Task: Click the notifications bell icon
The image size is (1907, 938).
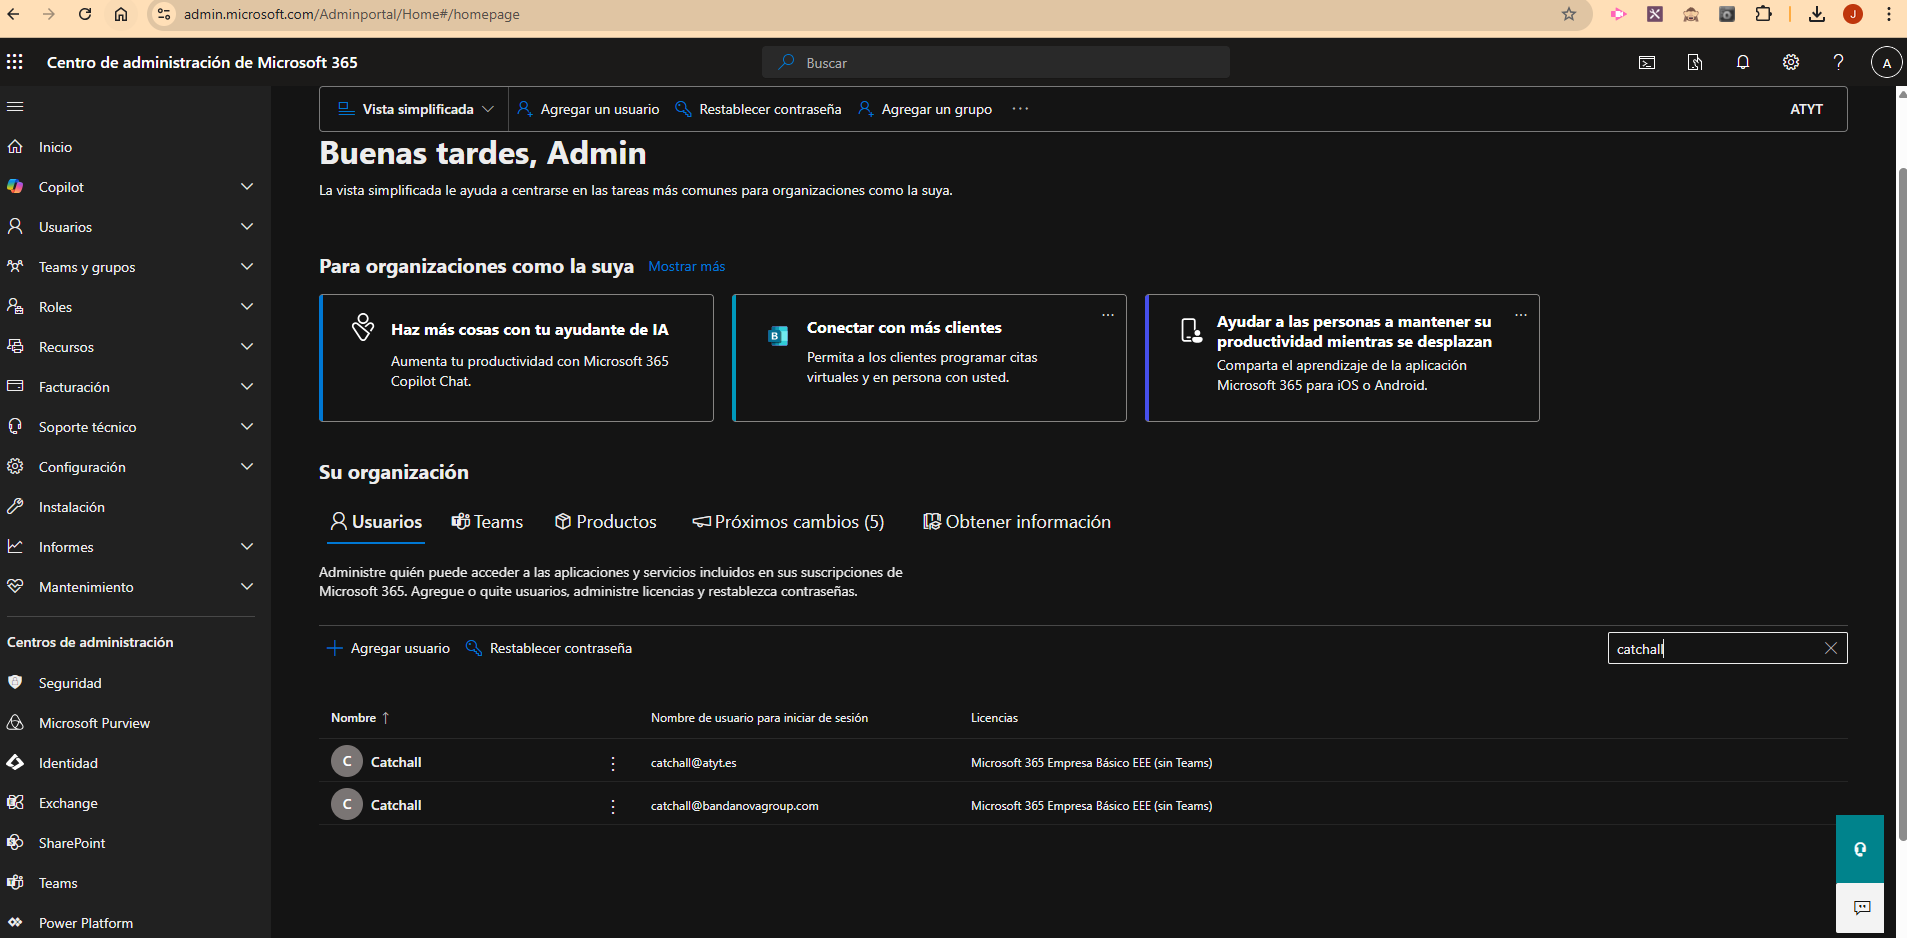Action: [1743, 62]
